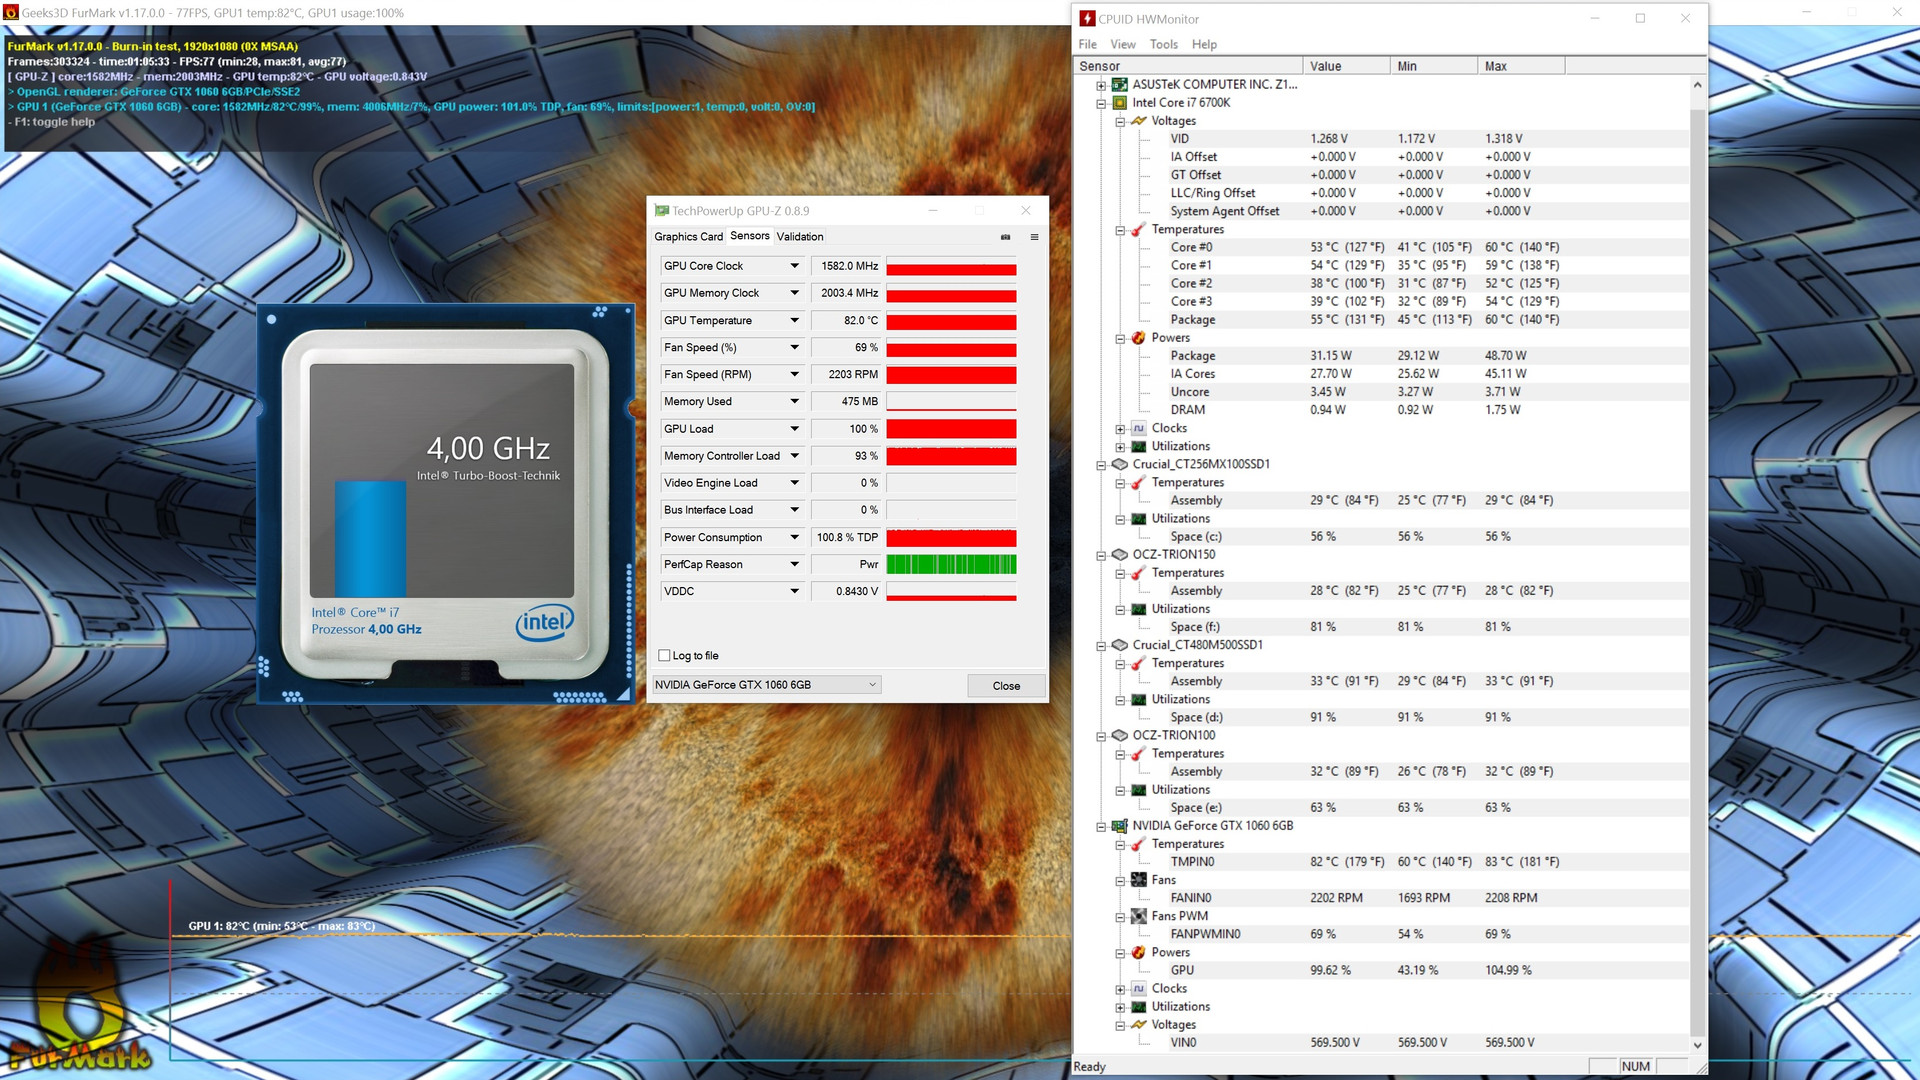The width and height of the screenshot is (1920, 1080).
Task: Click the Memory Used graph bar
Action: (951, 402)
